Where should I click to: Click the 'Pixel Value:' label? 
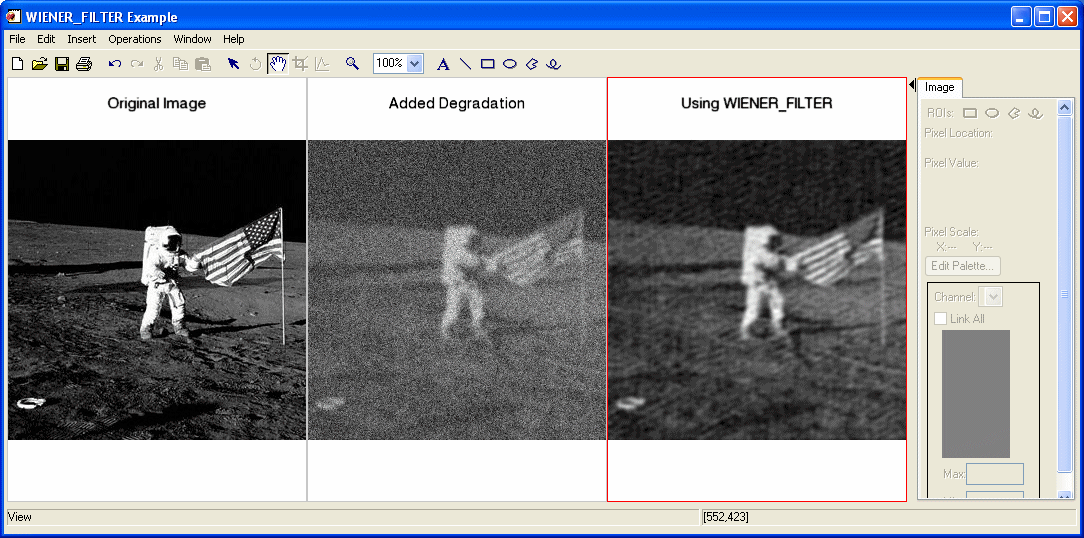click(x=951, y=163)
